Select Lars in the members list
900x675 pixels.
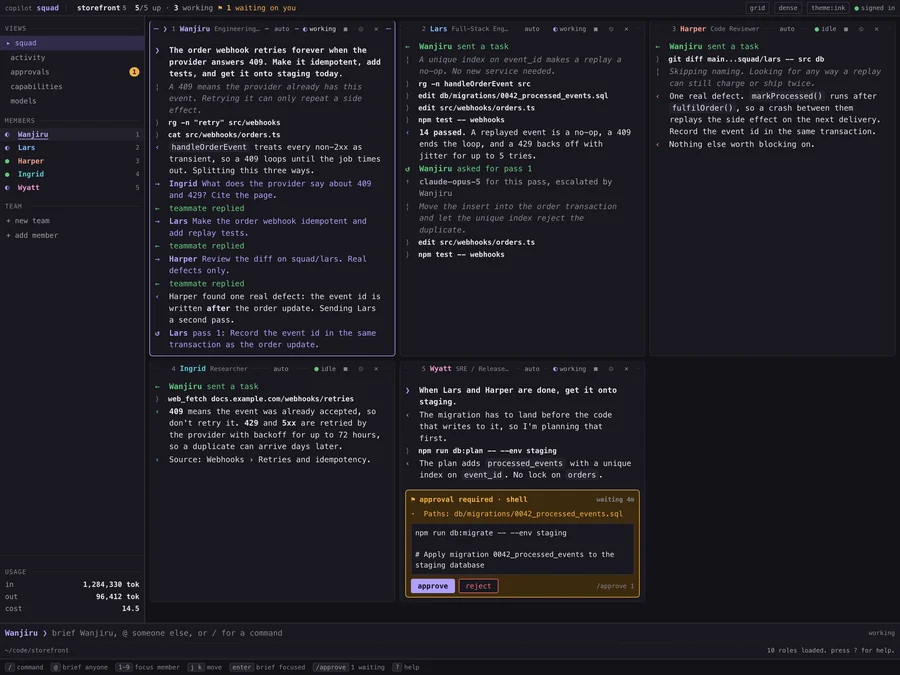point(72,148)
